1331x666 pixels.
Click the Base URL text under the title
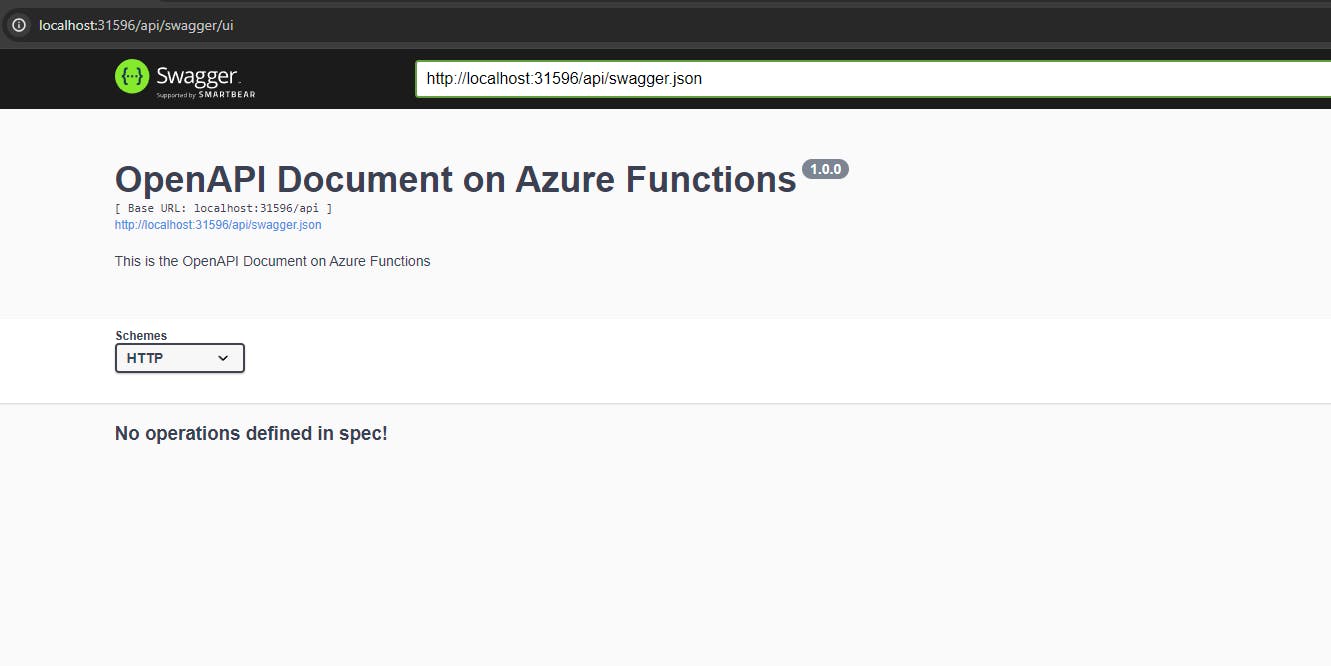[222, 208]
